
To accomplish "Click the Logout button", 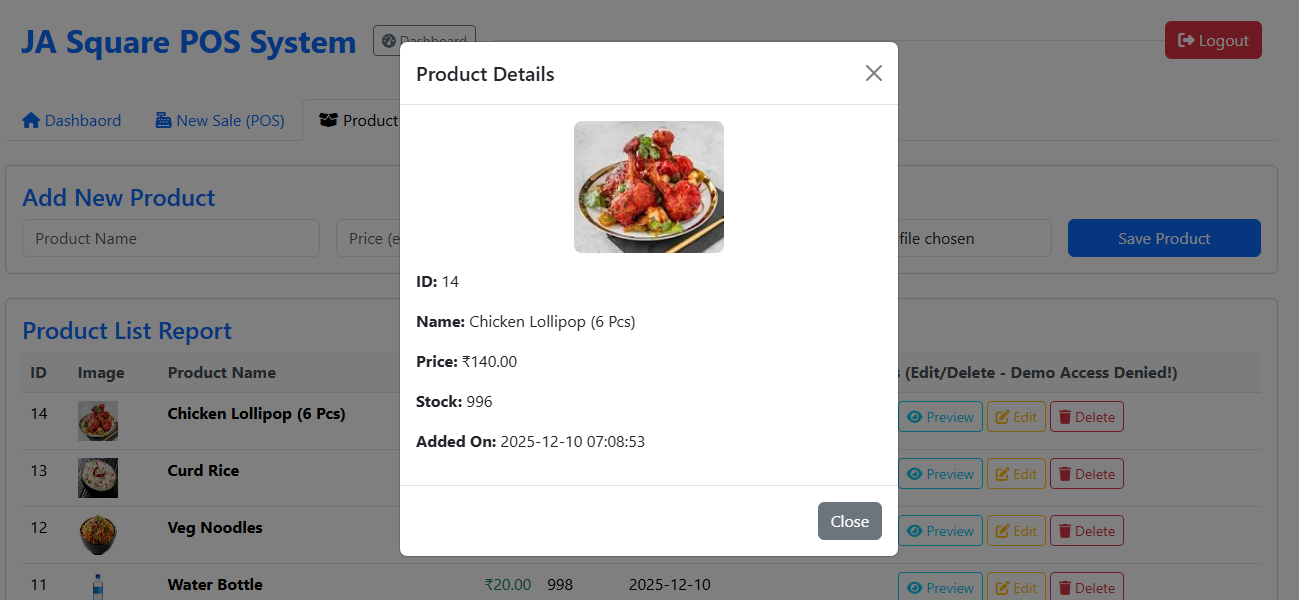I will [x=1213, y=40].
